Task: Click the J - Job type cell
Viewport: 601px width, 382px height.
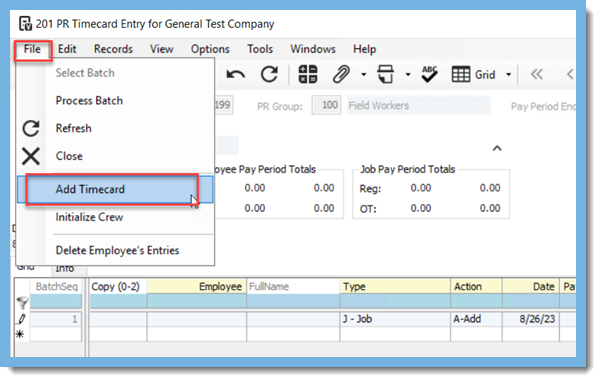Action: point(395,320)
